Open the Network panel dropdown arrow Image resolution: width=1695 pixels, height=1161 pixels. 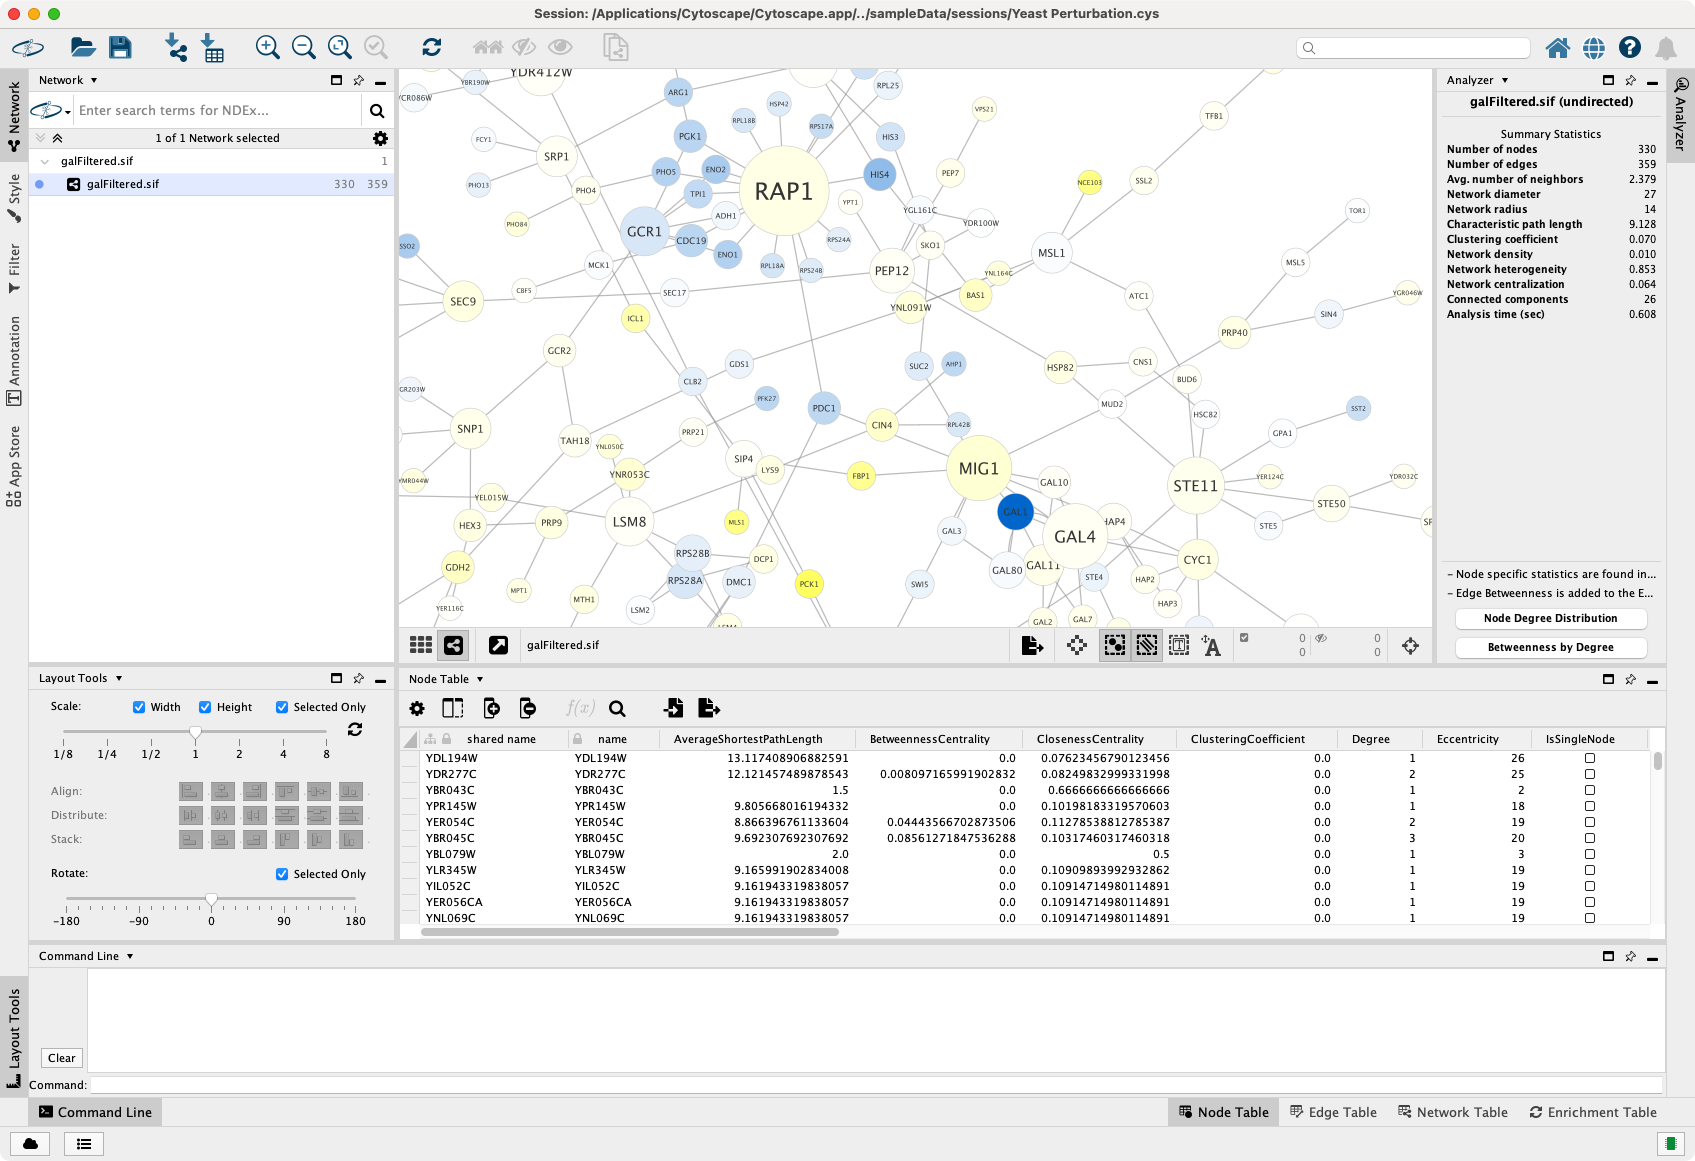[x=94, y=80]
